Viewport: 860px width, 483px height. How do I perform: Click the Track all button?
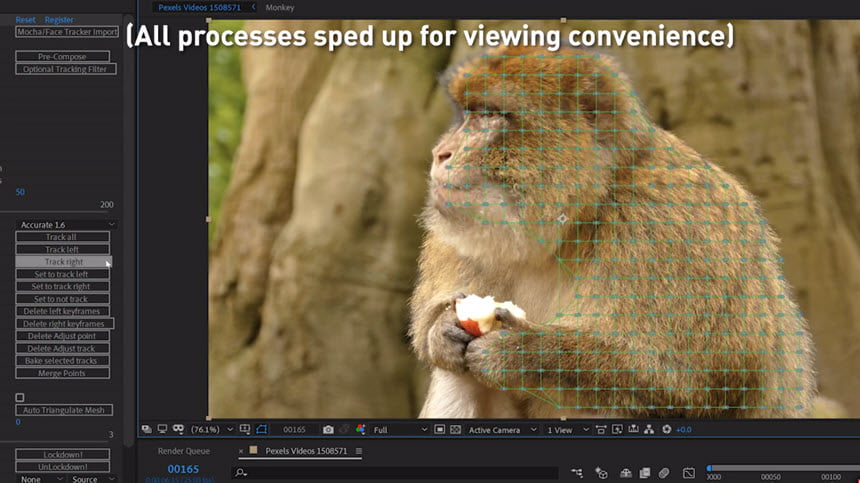tap(63, 237)
